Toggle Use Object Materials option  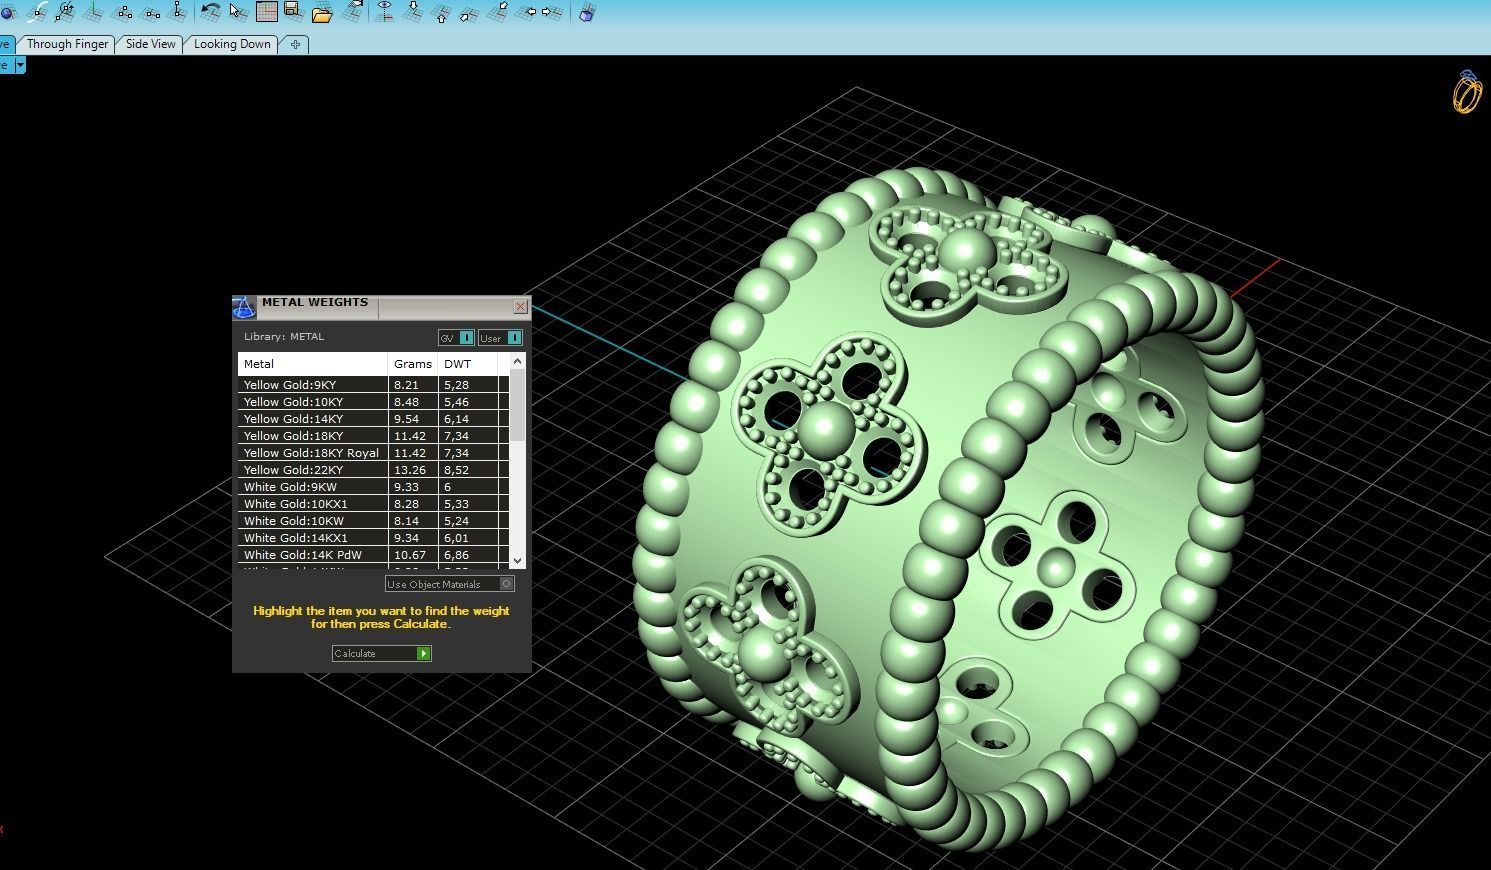click(x=450, y=584)
